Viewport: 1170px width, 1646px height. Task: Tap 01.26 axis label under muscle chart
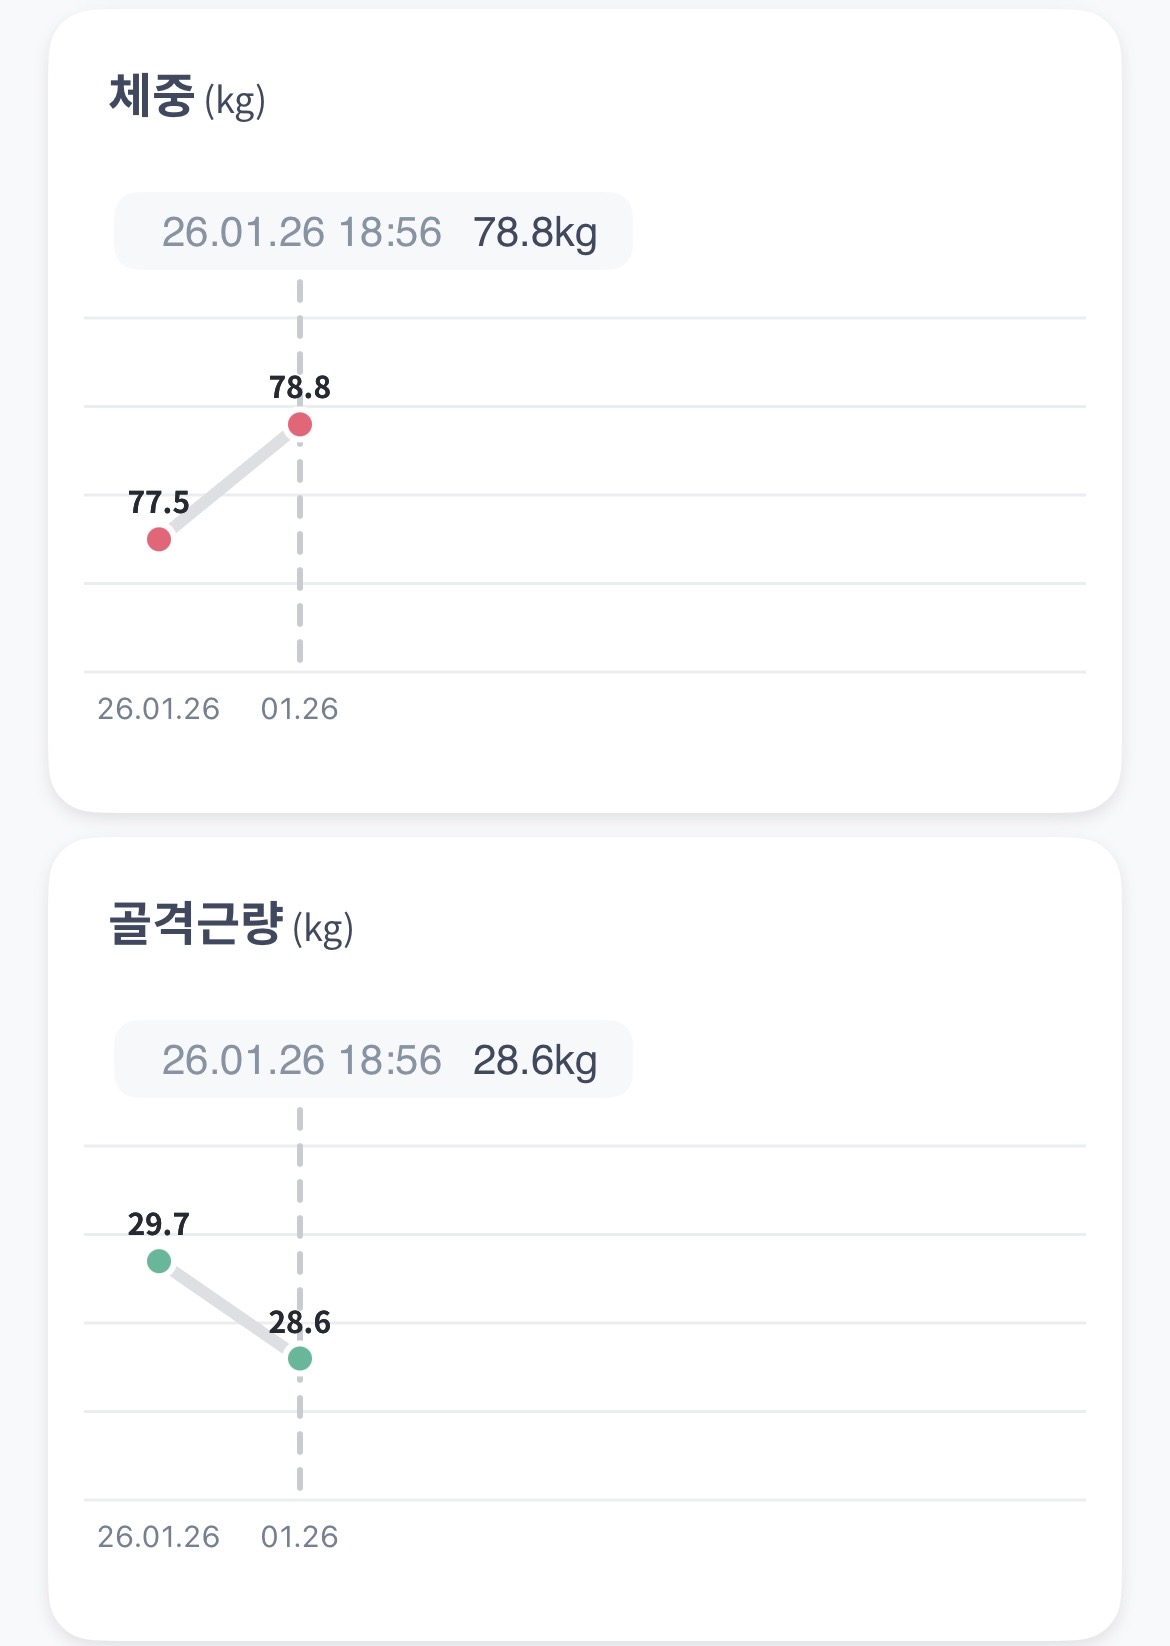click(299, 1537)
